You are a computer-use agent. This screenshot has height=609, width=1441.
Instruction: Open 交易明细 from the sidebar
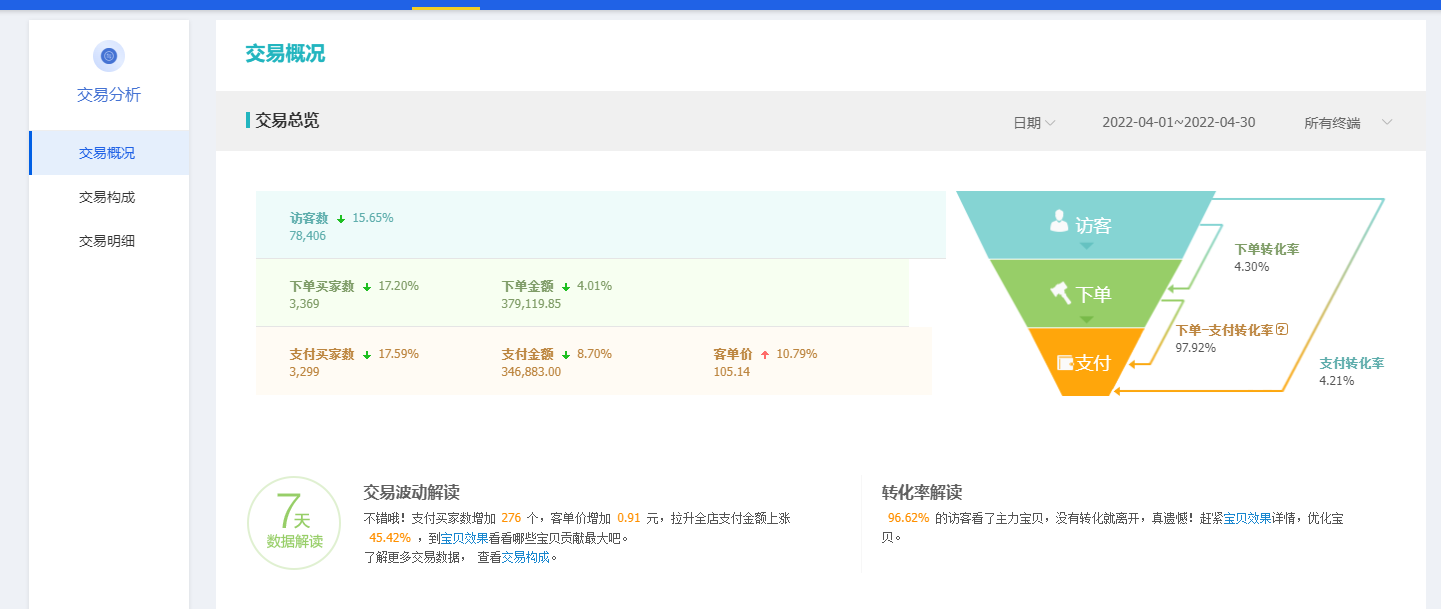[x=107, y=241]
